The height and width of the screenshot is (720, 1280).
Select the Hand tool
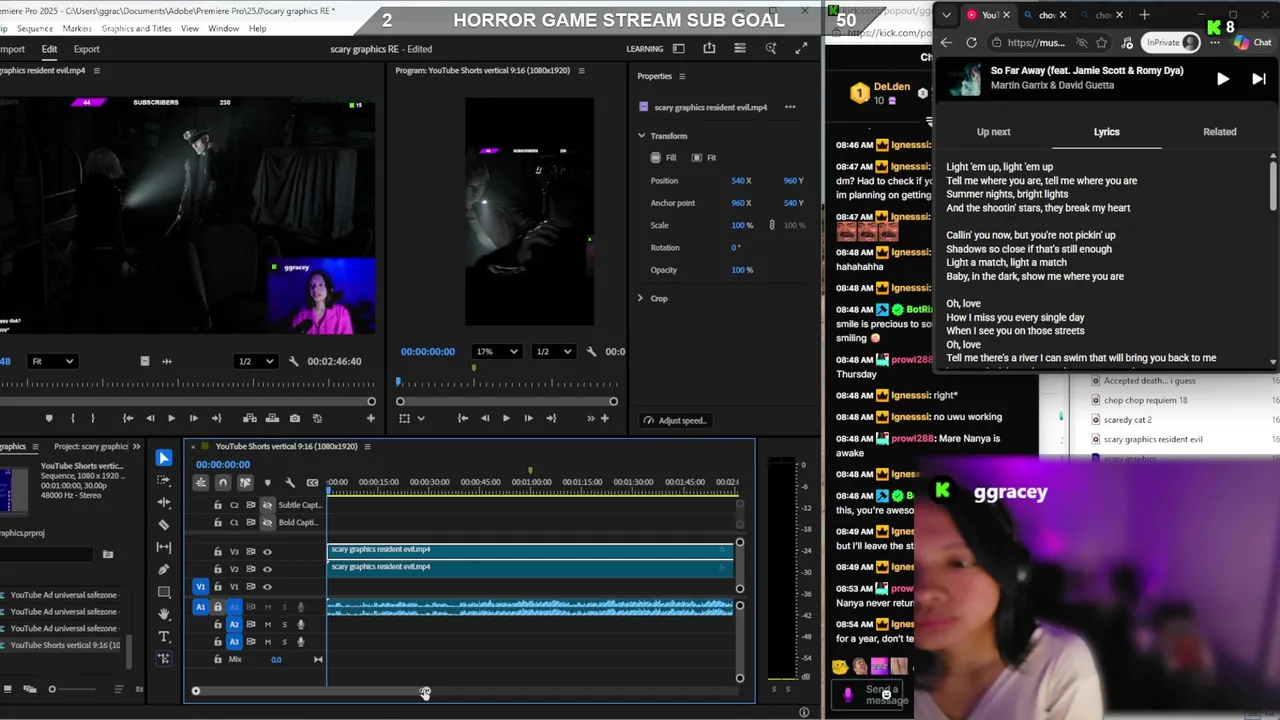tap(164, 614)
